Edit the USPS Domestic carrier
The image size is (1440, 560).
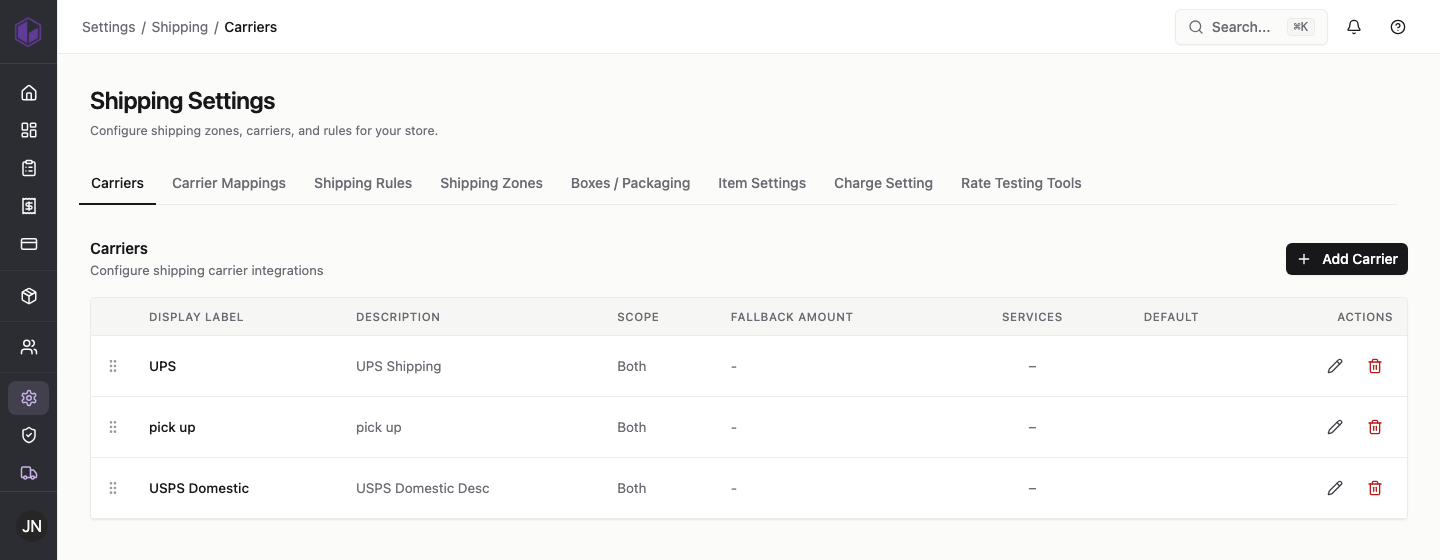tap(1335, 488)
